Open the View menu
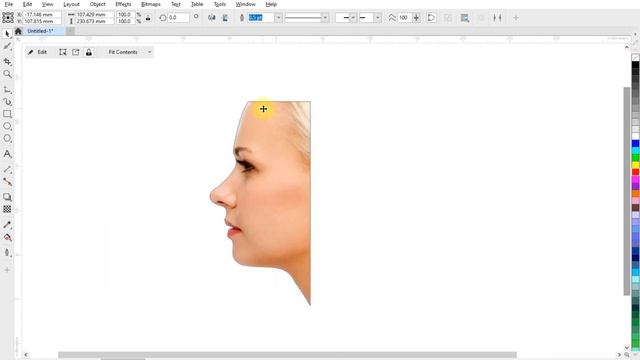Viewport: 640px width, 360px height. pyautogui.click(x=47, y=4)
